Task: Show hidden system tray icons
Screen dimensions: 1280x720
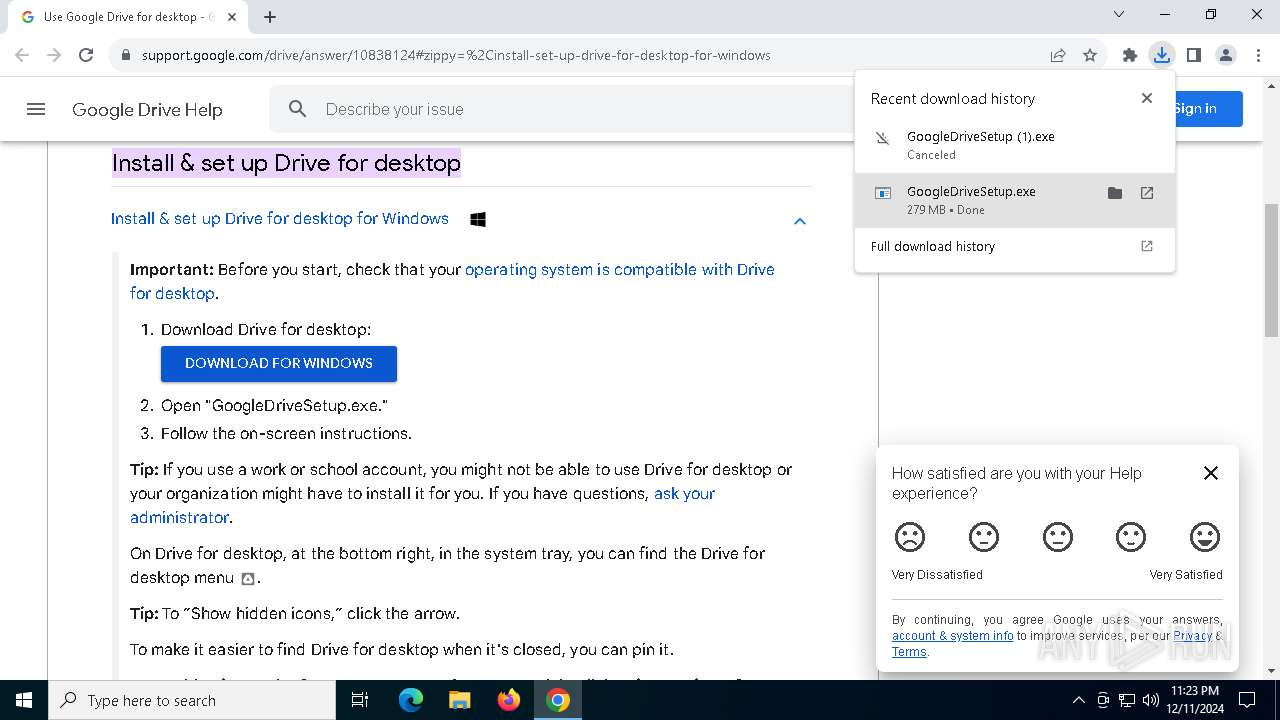Action: pyautogui.click(x=1078, y=700)
